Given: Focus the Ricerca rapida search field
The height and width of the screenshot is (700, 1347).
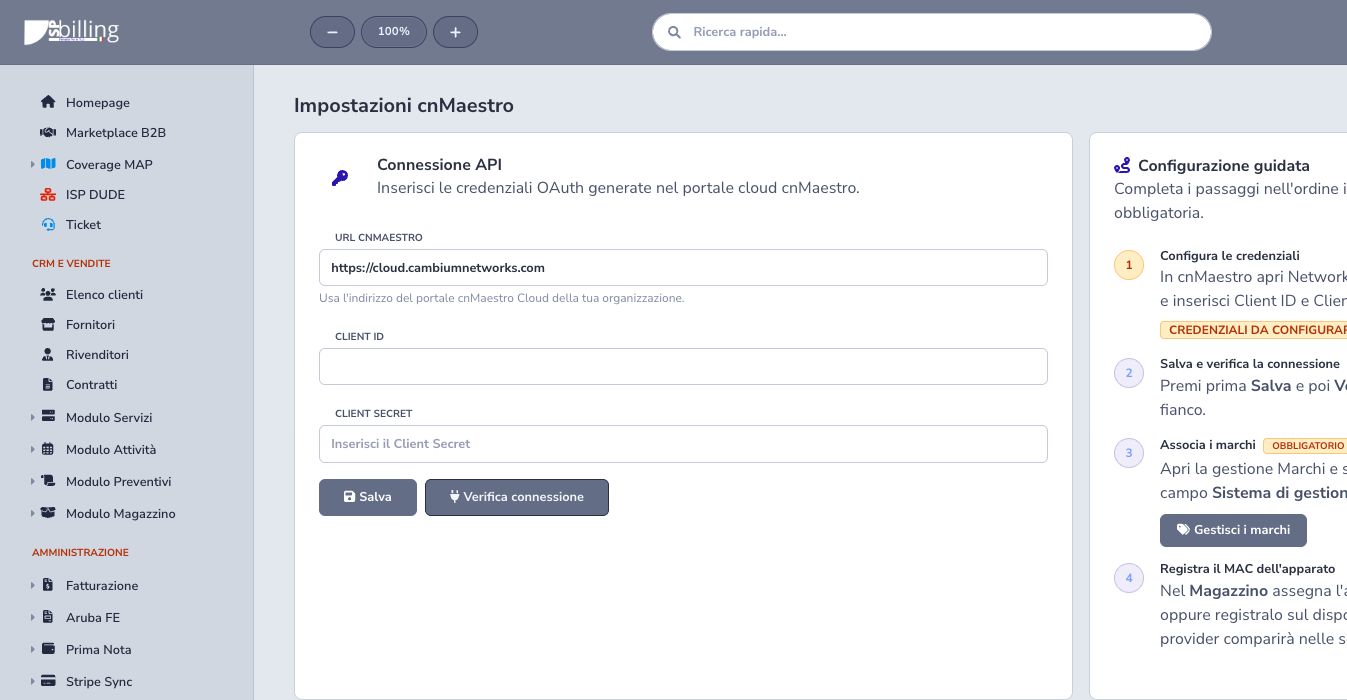Looking at the screenshot, I should click(932, 32).
